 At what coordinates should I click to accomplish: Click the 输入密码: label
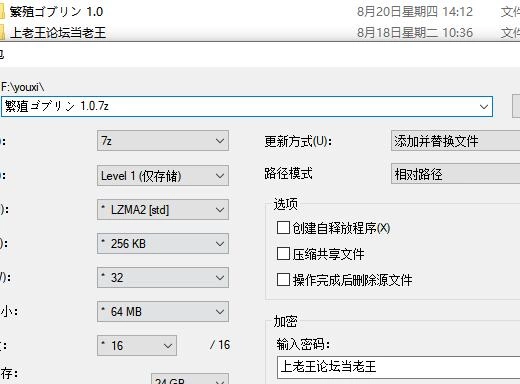303,344
